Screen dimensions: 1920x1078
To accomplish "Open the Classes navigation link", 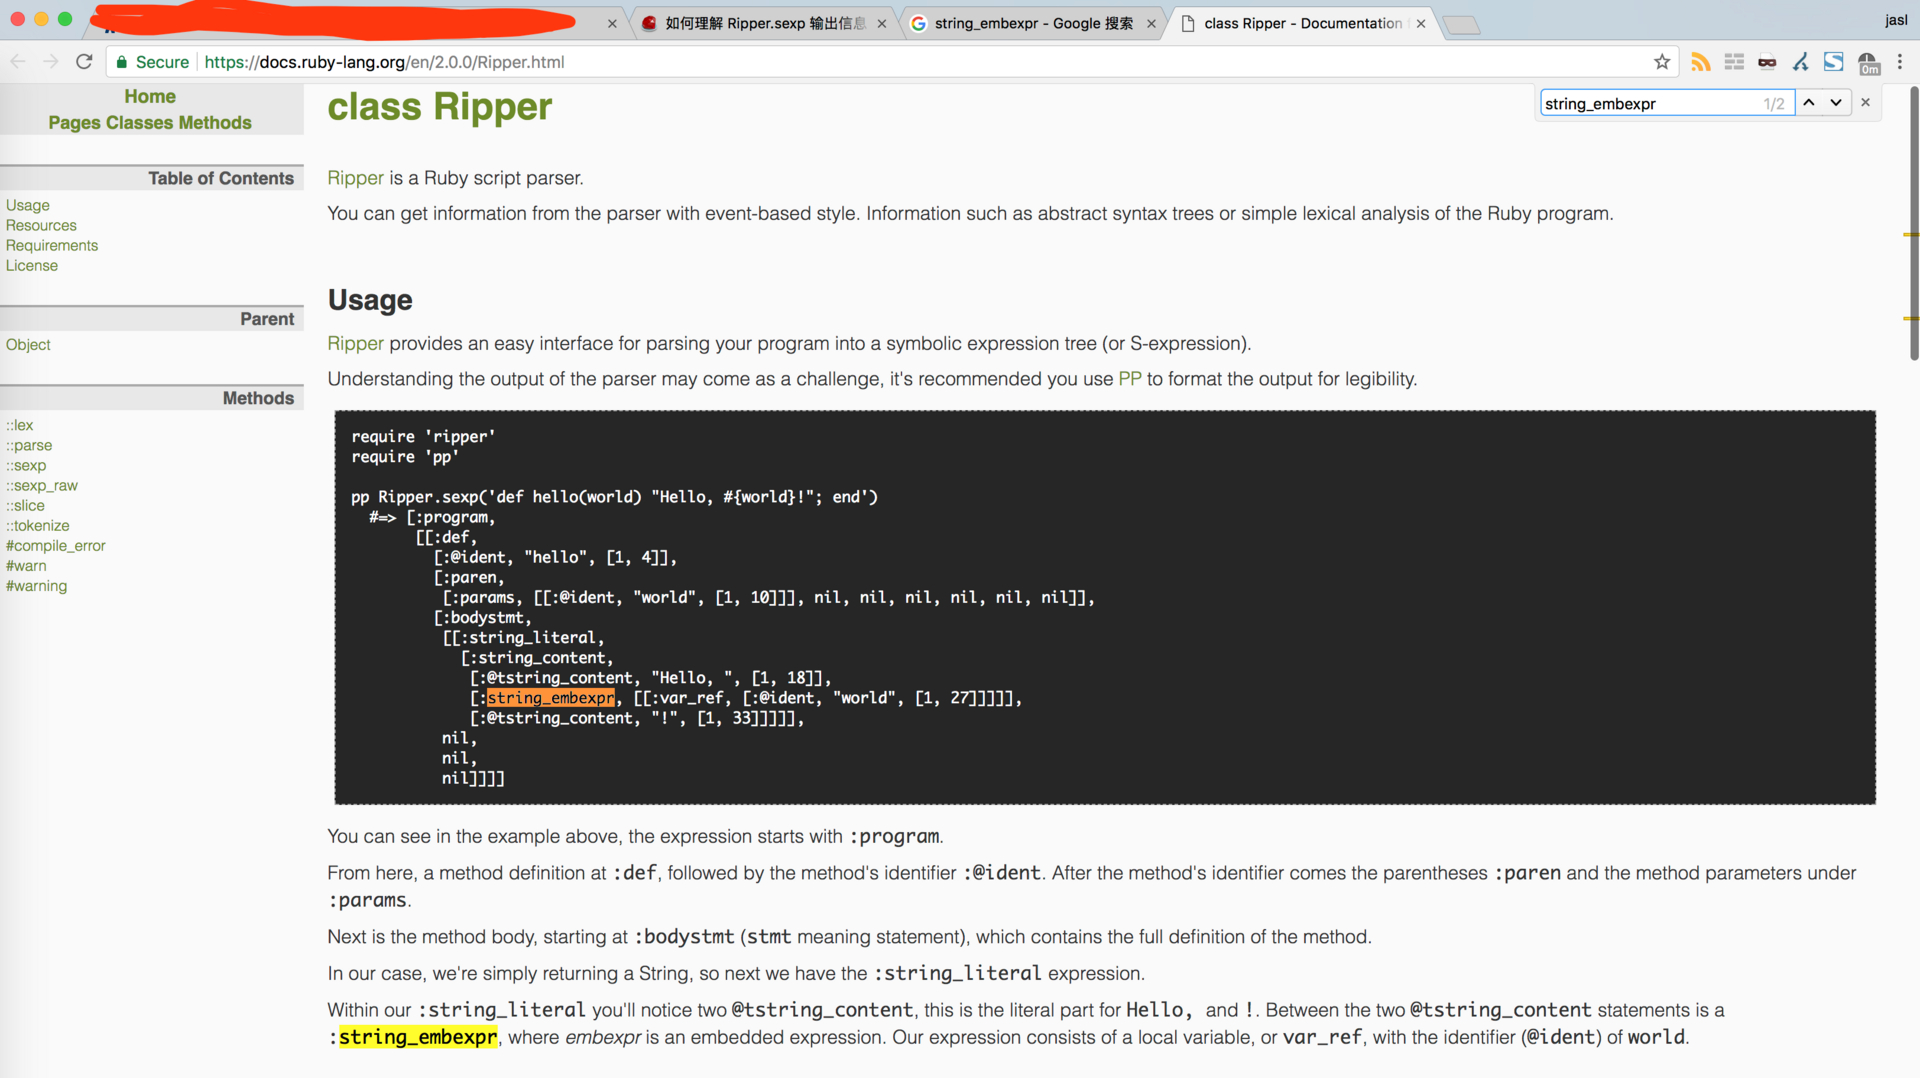I will [140, 122].
